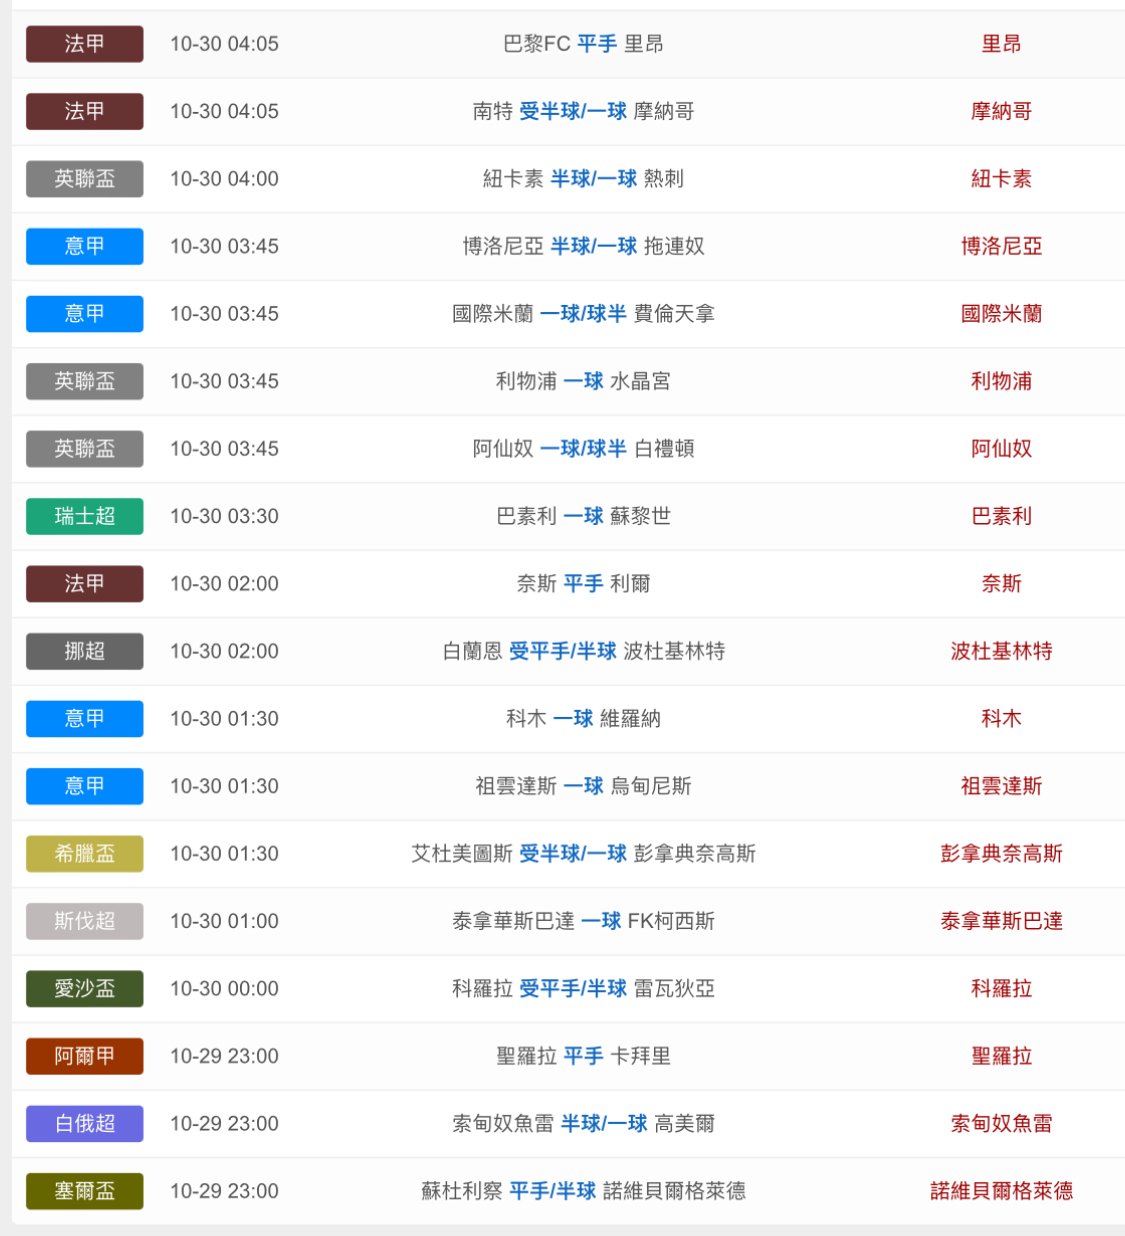
Task: Click the red 諾維貝爾格萊德 pick
Action: coord(1001,1191)
